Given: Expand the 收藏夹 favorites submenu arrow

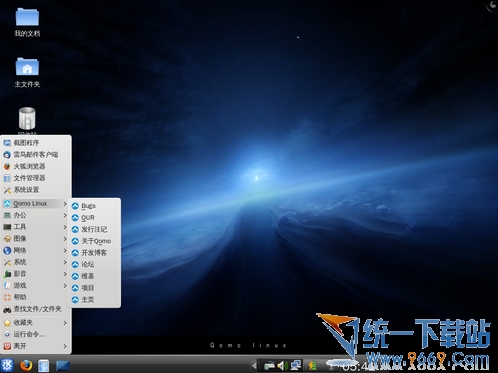Looking at the screenshot, I should tap(65, 323).
